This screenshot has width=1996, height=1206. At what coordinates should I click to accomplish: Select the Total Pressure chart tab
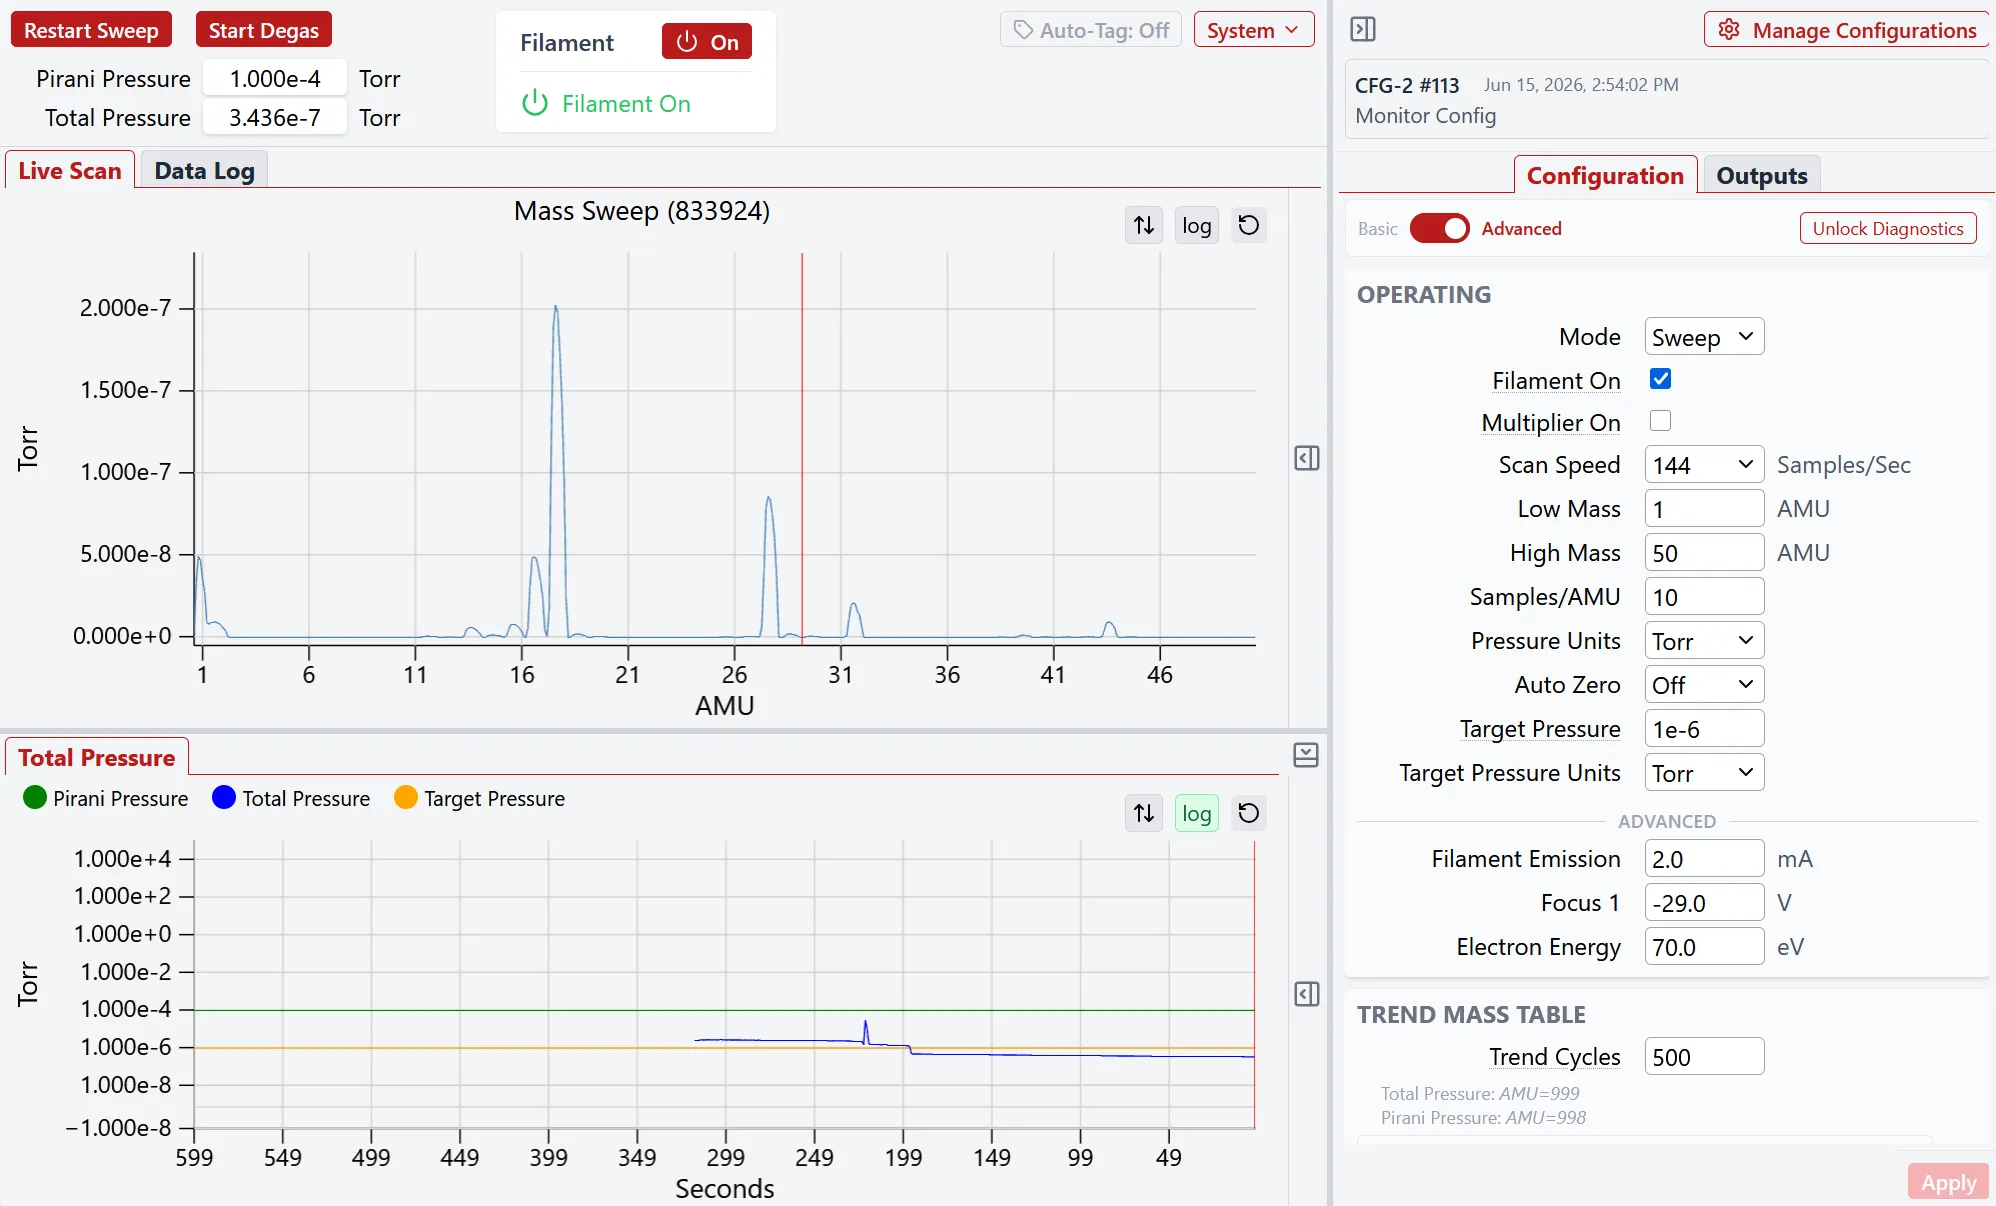97,758
